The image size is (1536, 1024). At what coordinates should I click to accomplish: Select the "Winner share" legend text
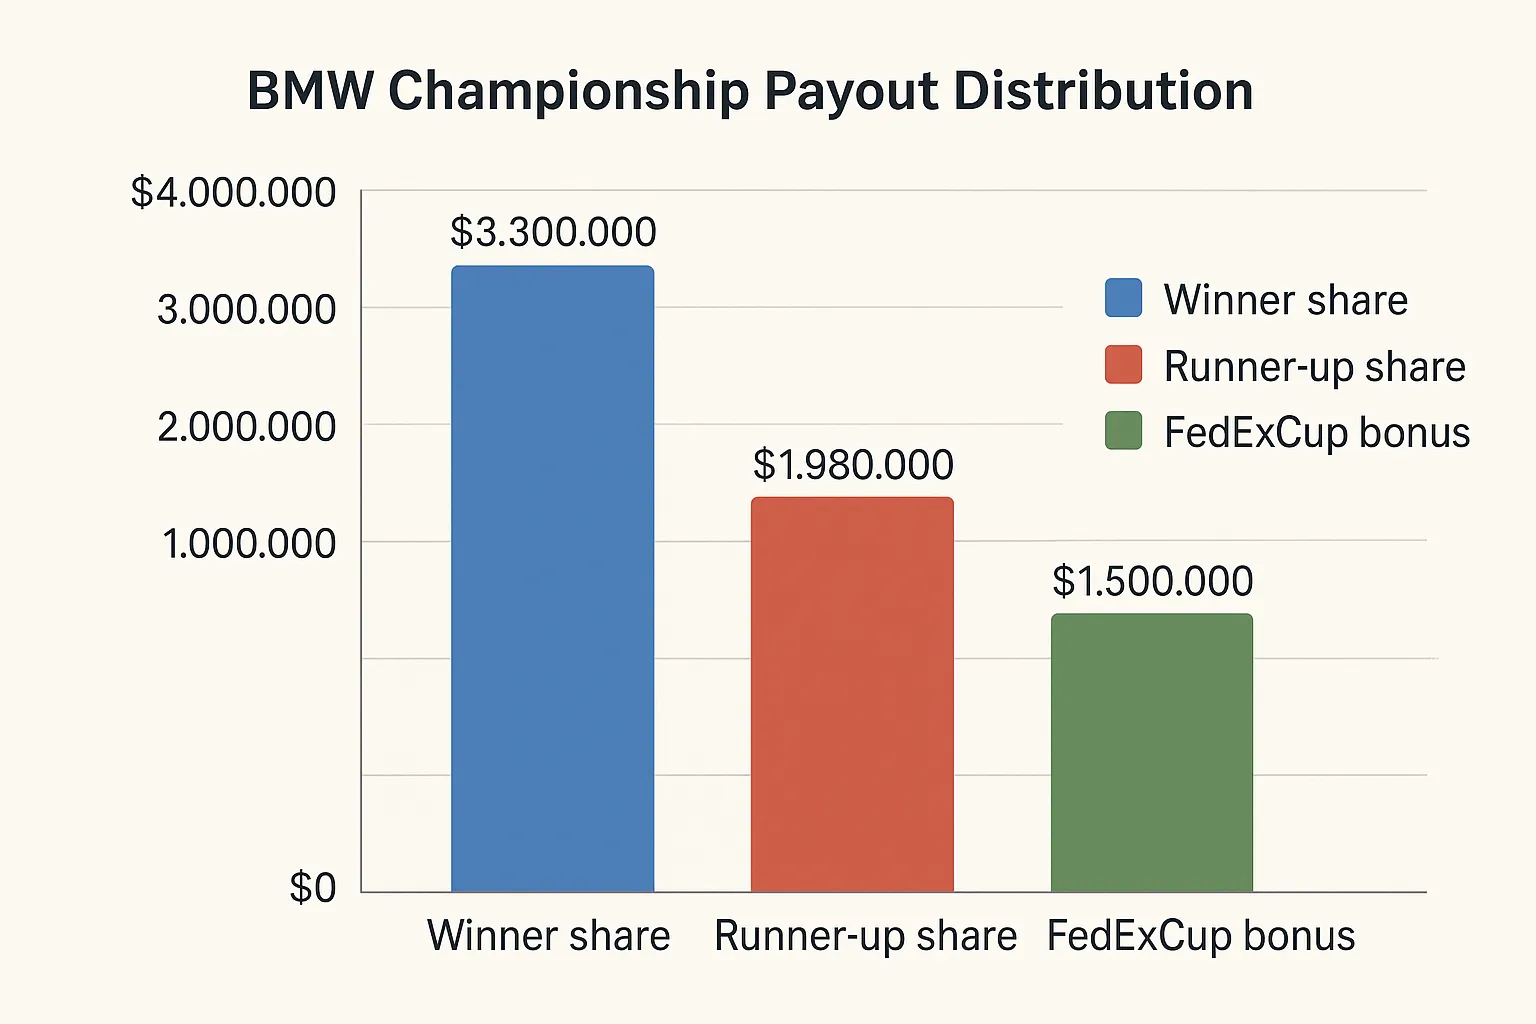point(1285,300)
